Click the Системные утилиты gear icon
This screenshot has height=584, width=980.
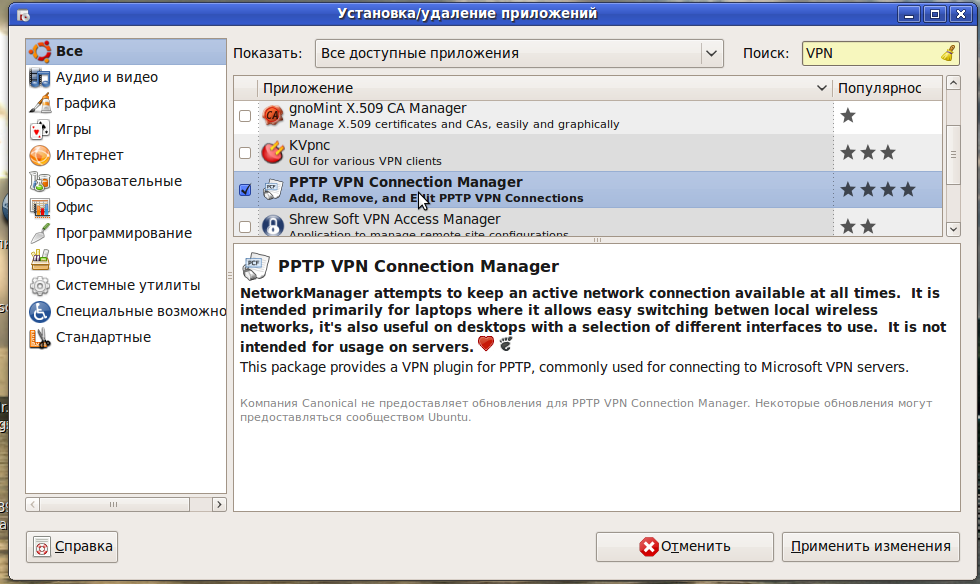click(40, 285)
